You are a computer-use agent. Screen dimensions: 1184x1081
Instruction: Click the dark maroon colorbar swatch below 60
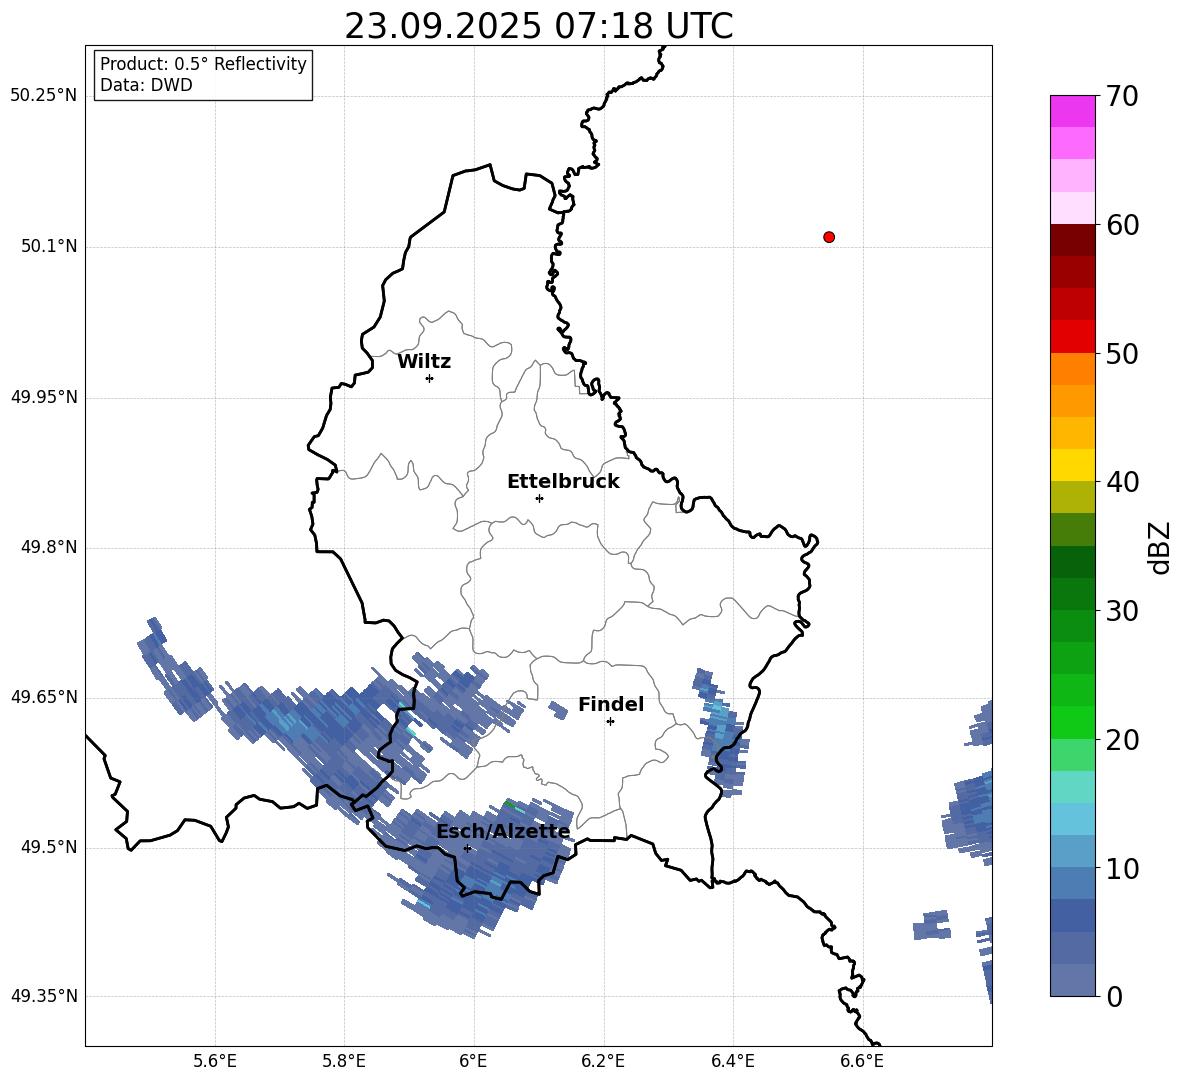(1072, 240)
